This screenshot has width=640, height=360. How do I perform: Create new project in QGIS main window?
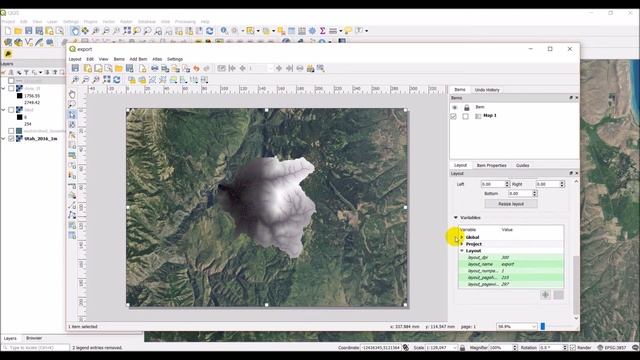point(8,31)
